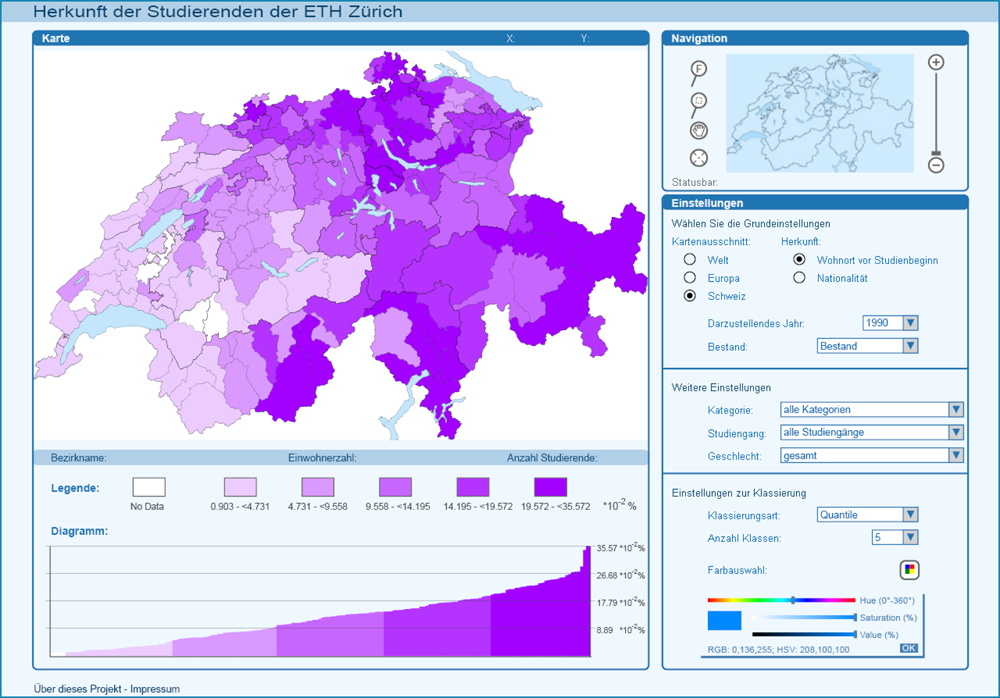Click the Einstellungen panel header
This screenshot has width=1000, height=698.
tap(815, 203)
